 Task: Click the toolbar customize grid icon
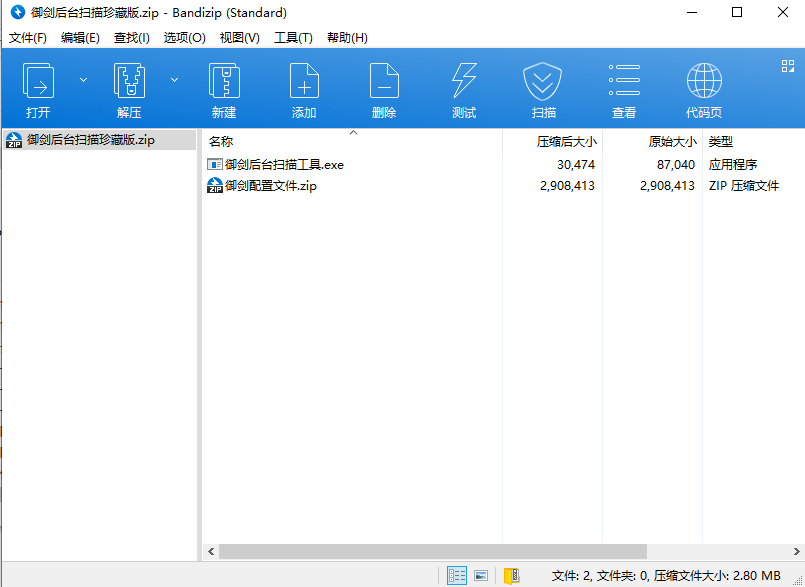point(788,66)
